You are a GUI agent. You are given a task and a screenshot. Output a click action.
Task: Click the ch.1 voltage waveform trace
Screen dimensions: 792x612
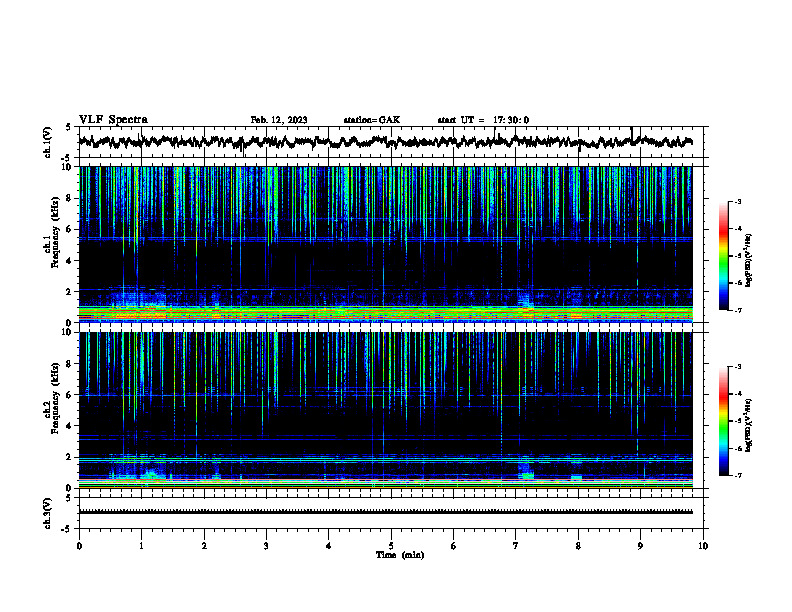pos(386,141)
